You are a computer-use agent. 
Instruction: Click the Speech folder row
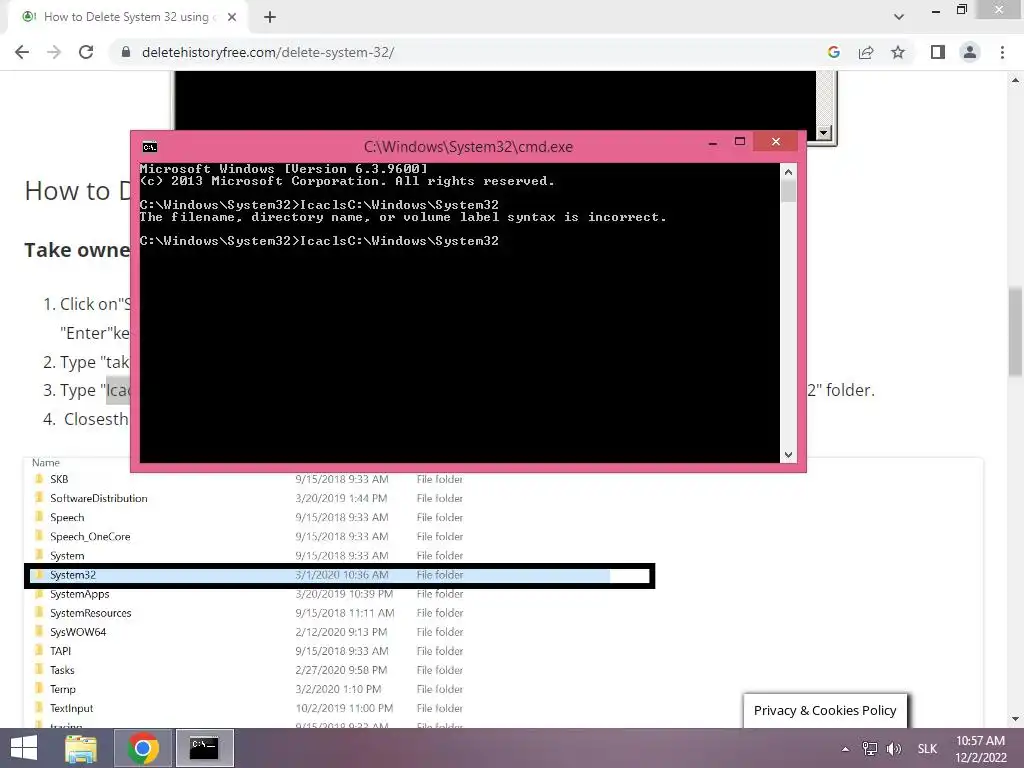coord(248,517)
